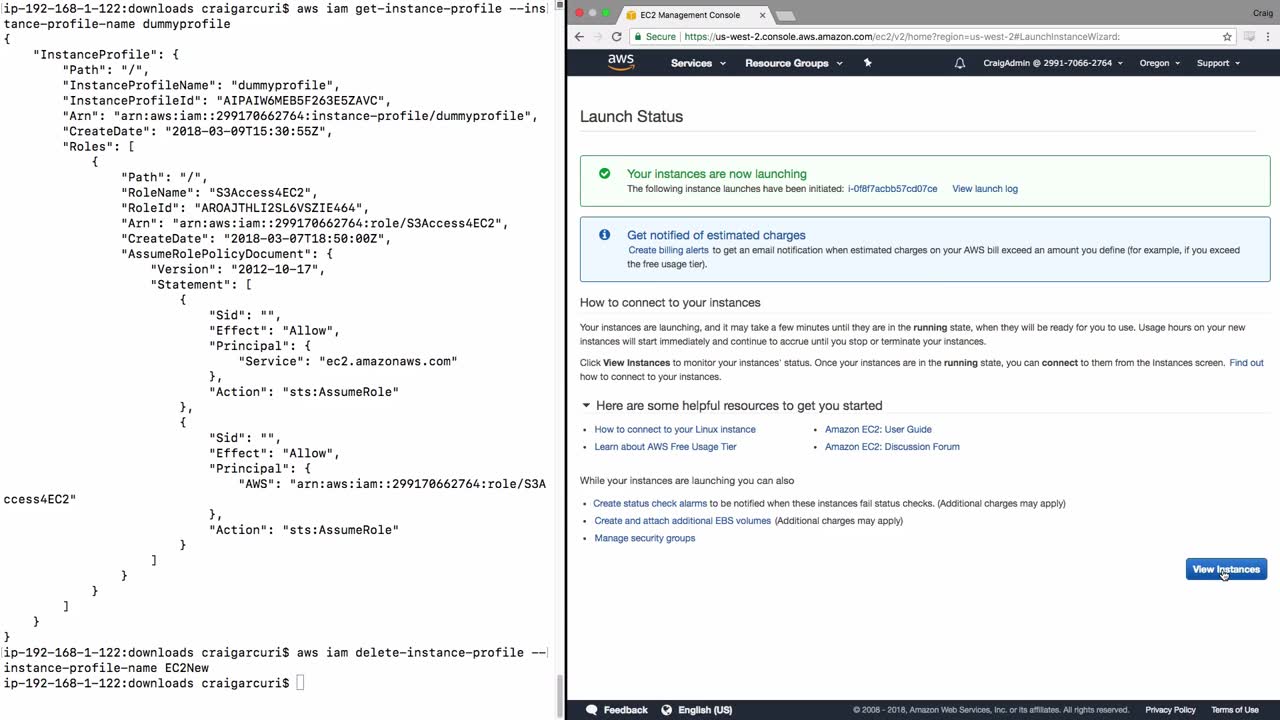Bookmark this page with the star icon

click(x=1227, y=37)
